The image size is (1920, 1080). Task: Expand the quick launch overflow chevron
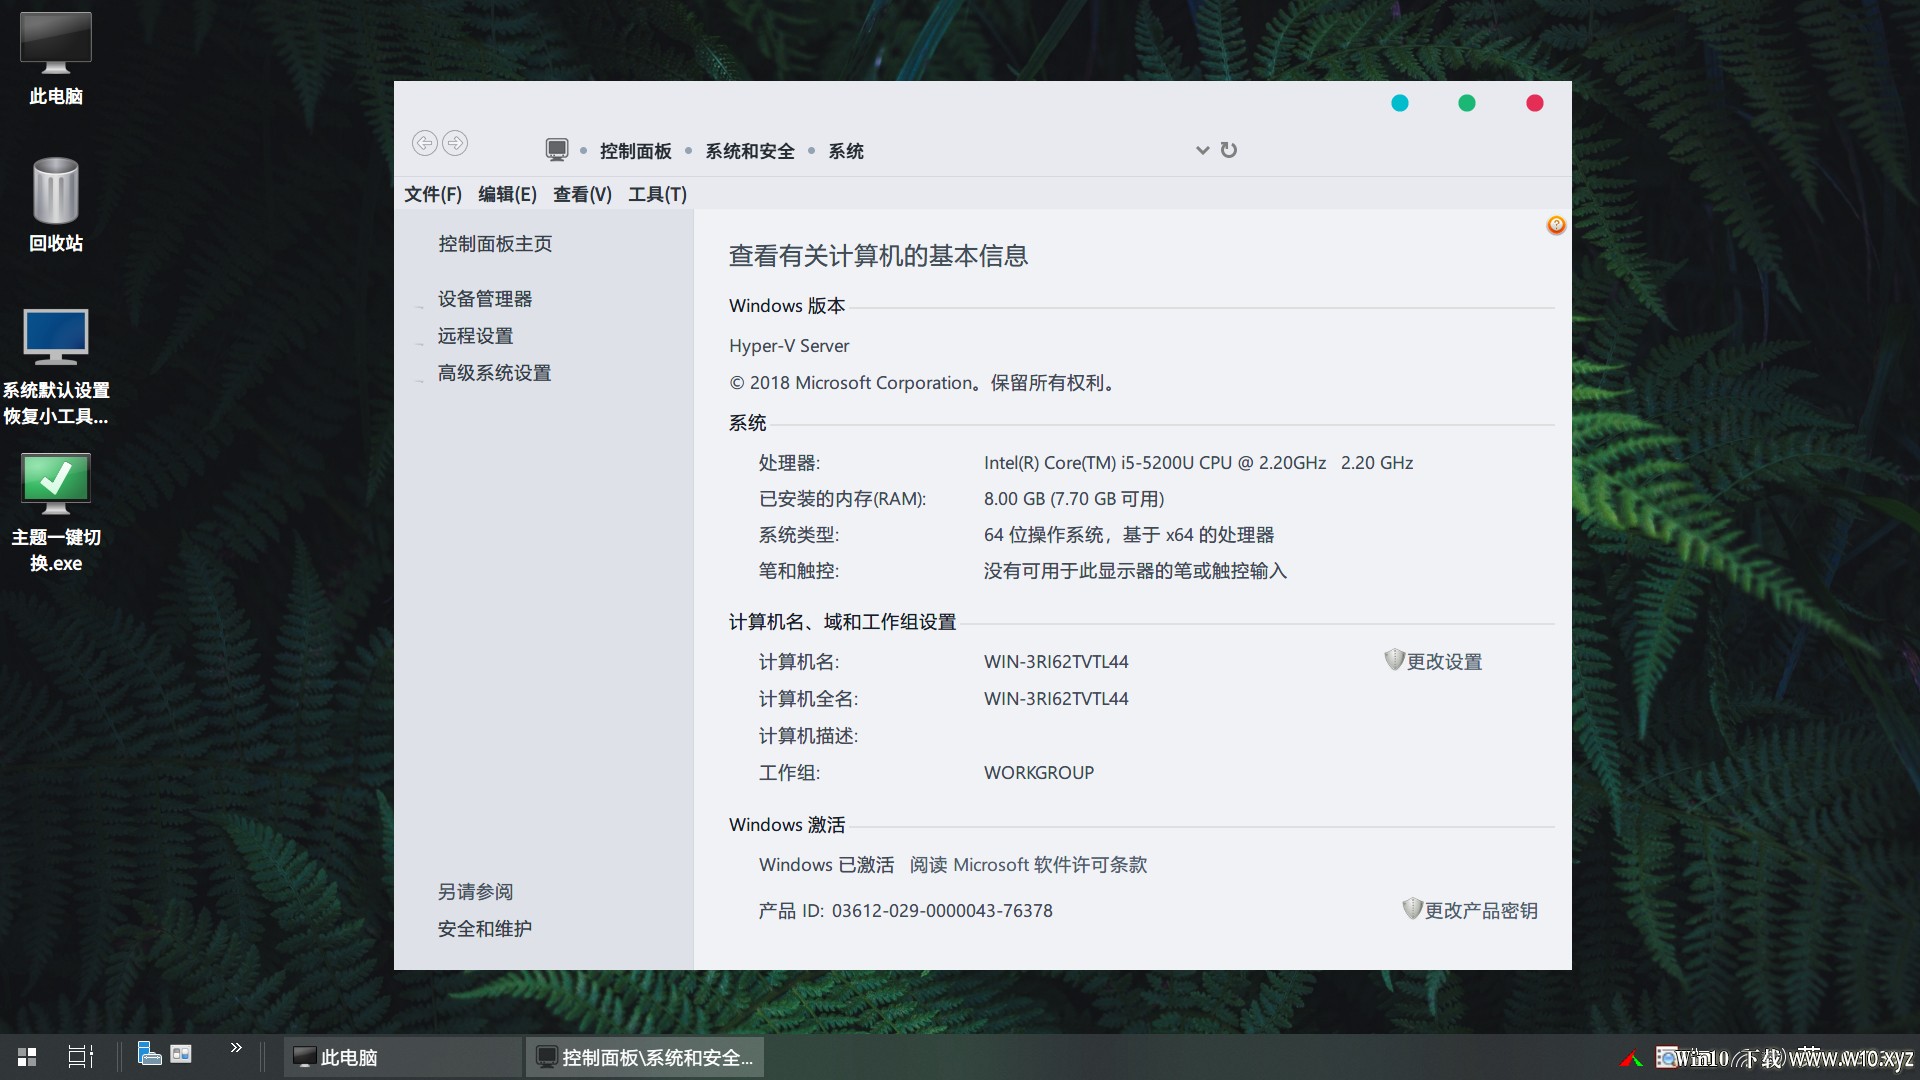pos(236,1048)
